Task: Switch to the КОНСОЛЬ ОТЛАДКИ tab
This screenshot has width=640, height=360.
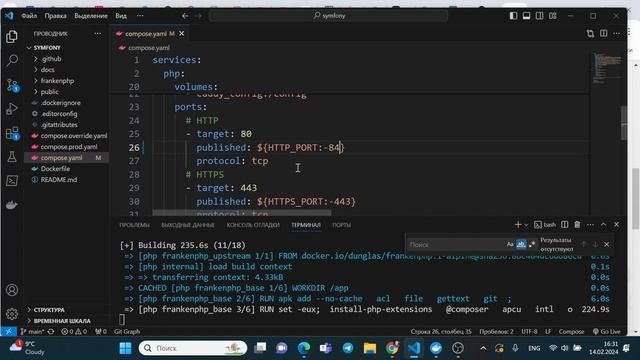Action: [253, 225]
